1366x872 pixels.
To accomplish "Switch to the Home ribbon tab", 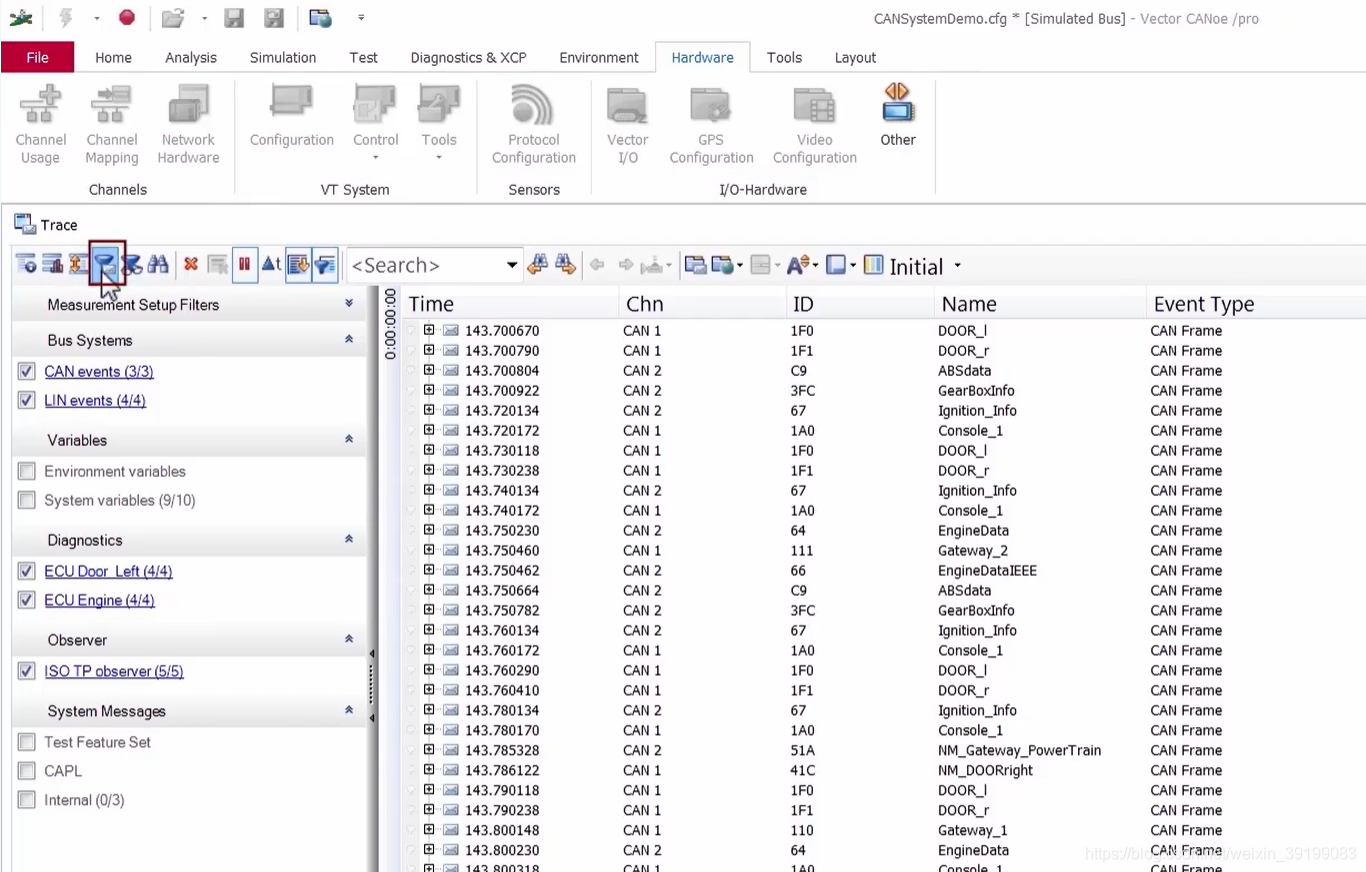I will [113, 57].
